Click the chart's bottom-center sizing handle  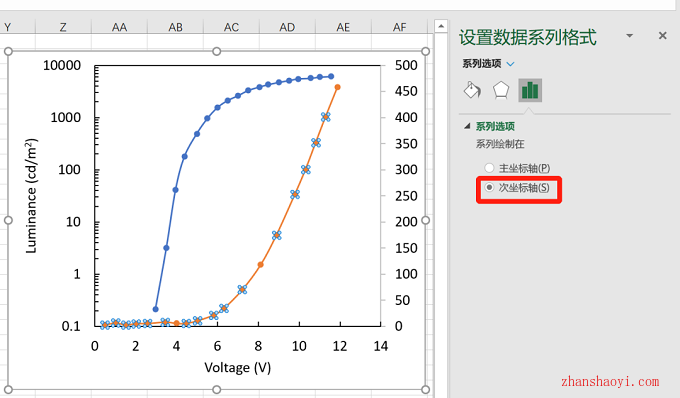(x=216, y=389)
